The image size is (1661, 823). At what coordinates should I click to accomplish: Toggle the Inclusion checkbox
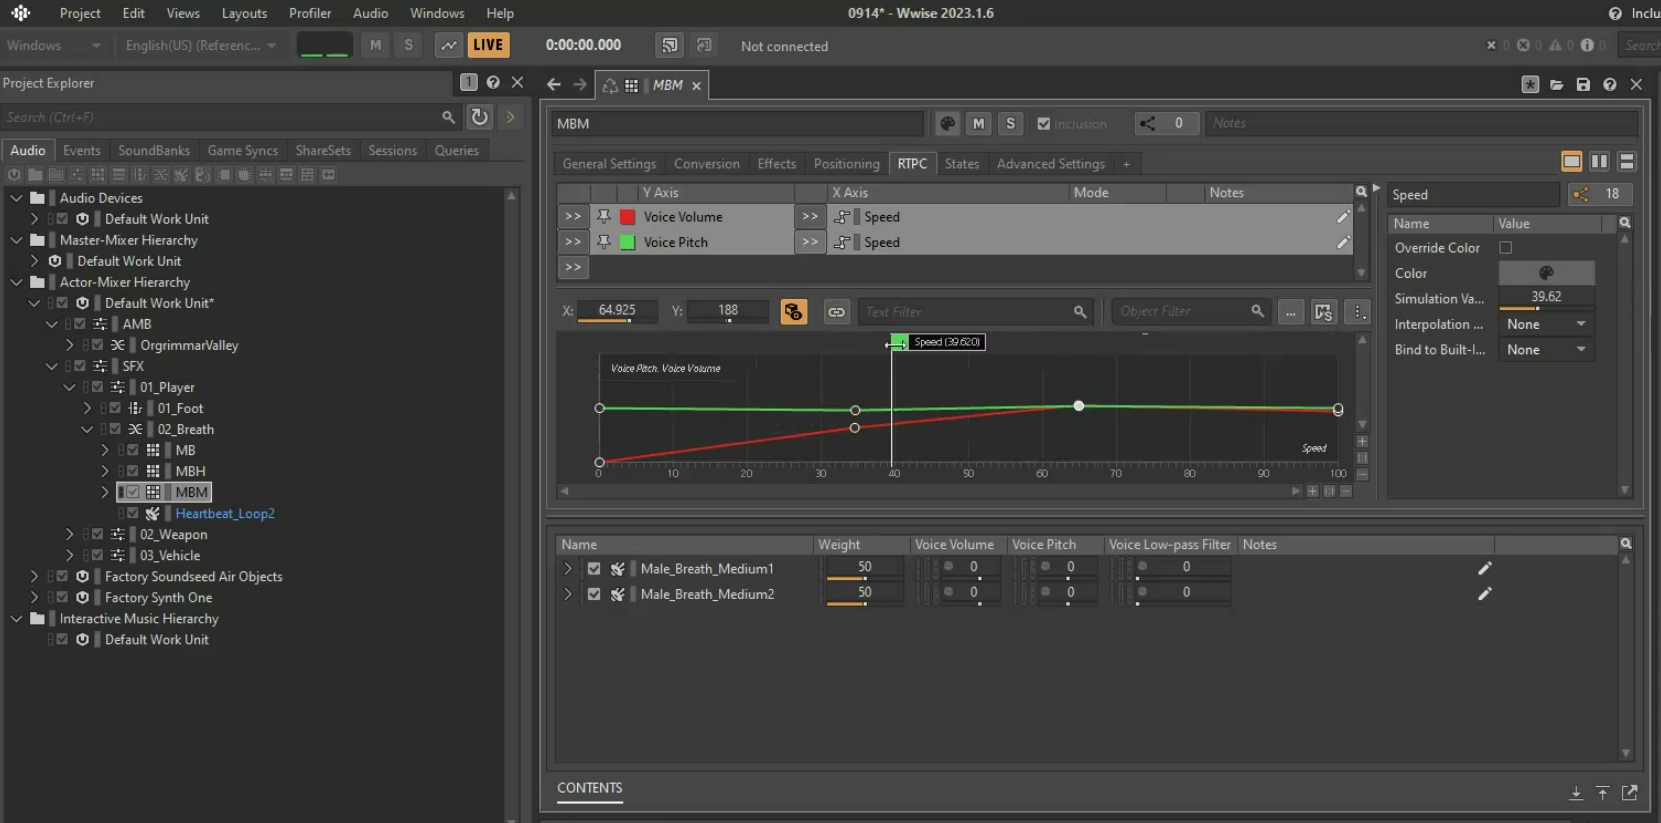click(x=1044, y=124)
